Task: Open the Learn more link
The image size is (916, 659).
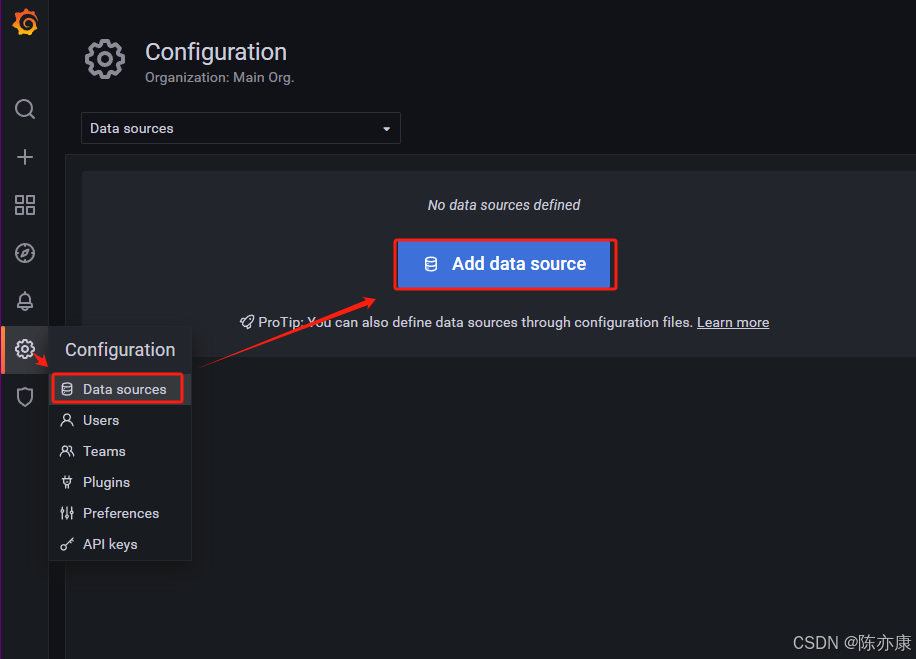Action: pos(733,322)
